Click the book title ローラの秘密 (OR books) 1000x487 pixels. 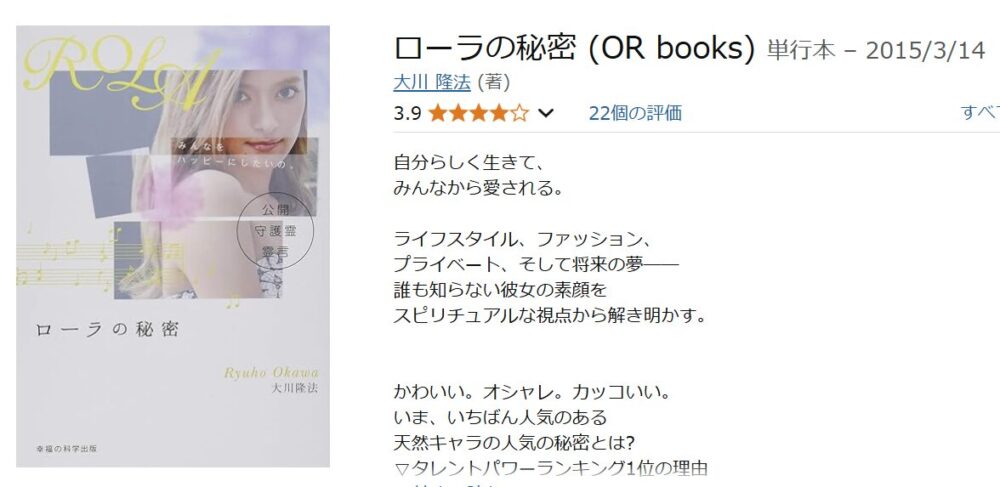[574, 48]
